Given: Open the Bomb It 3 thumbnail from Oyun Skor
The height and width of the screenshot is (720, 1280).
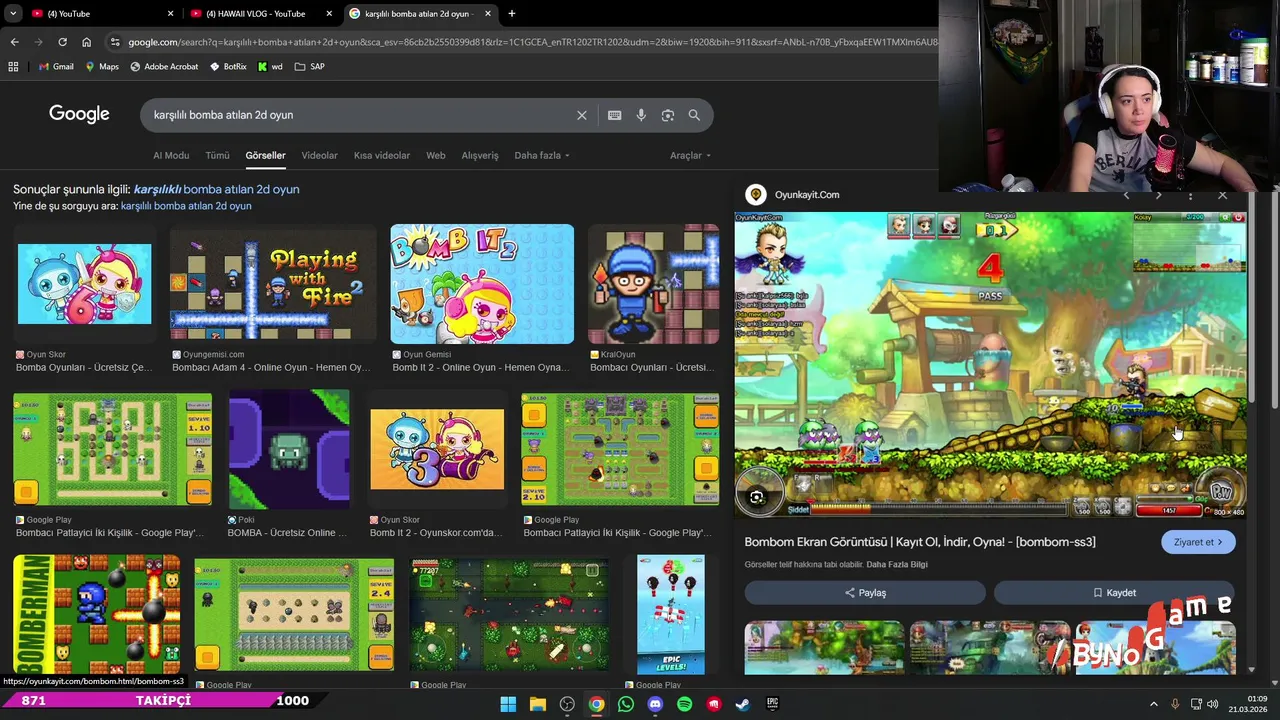Looking at the screenshot, I should (437, 450).
